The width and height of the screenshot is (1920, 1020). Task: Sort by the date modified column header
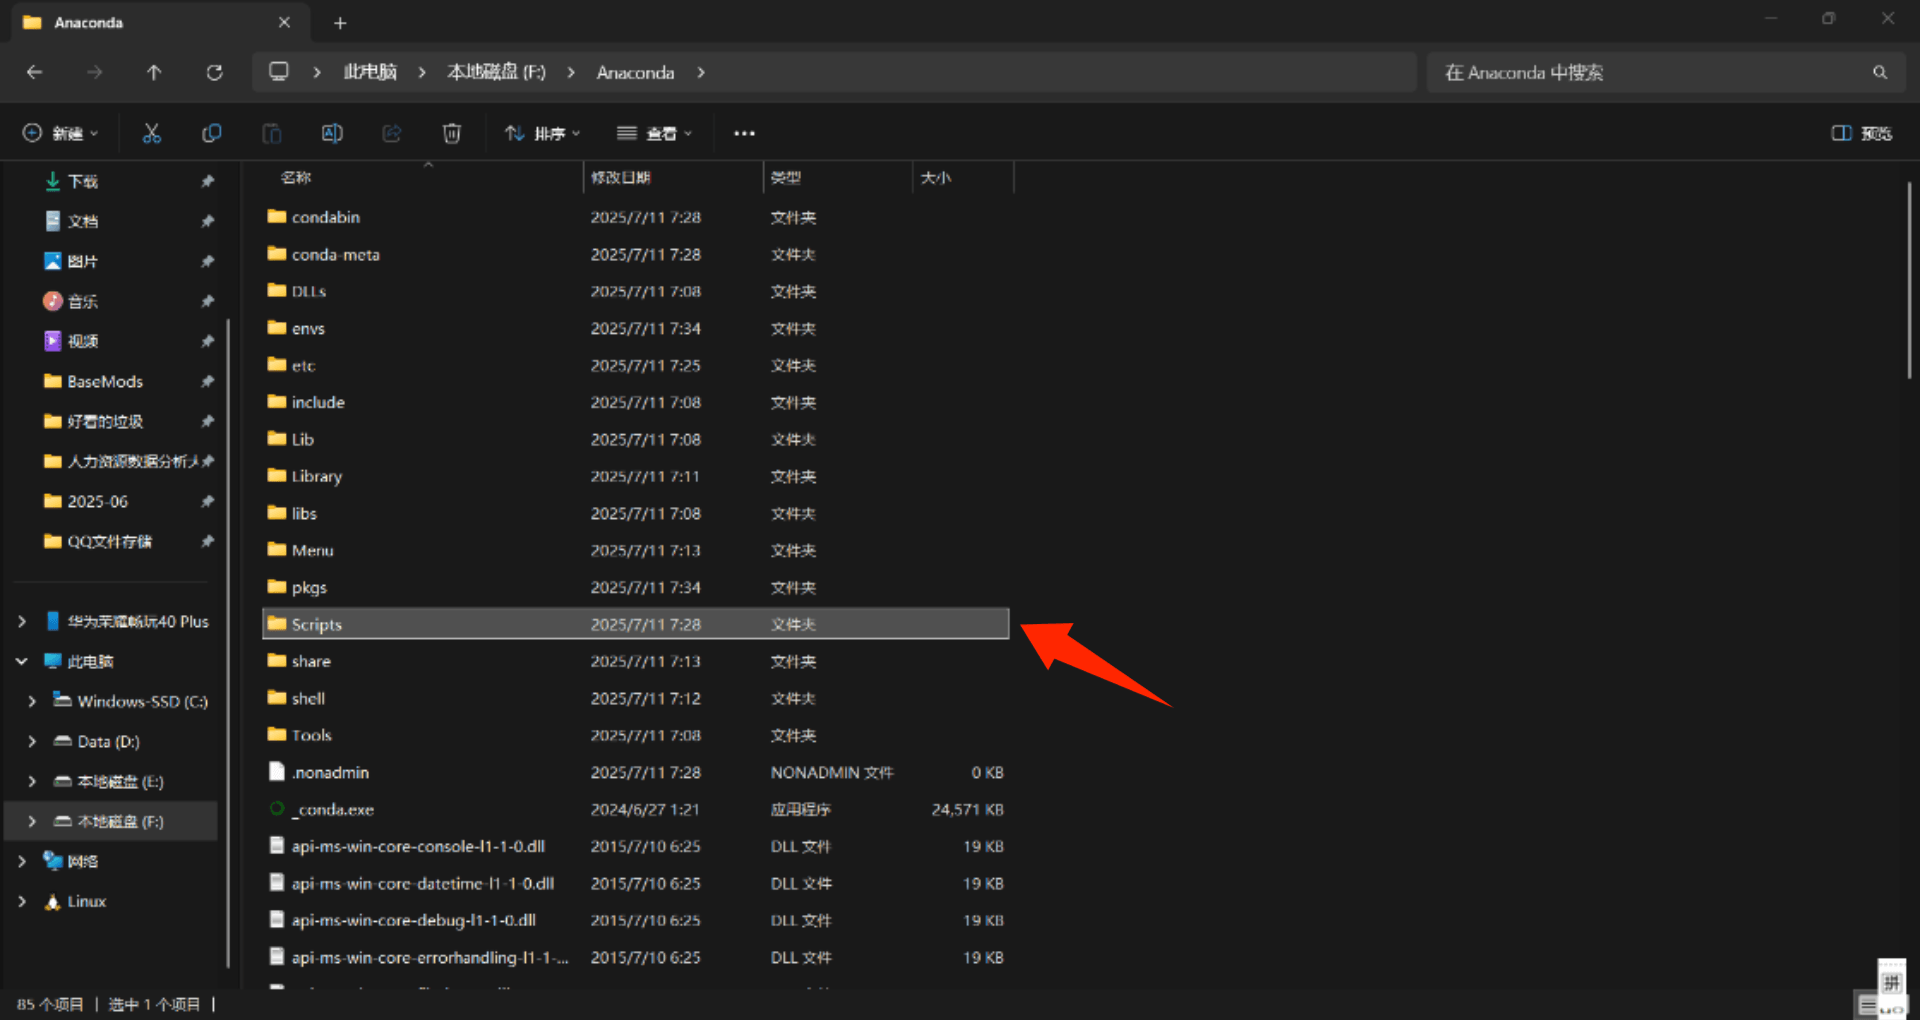point(620,177)
